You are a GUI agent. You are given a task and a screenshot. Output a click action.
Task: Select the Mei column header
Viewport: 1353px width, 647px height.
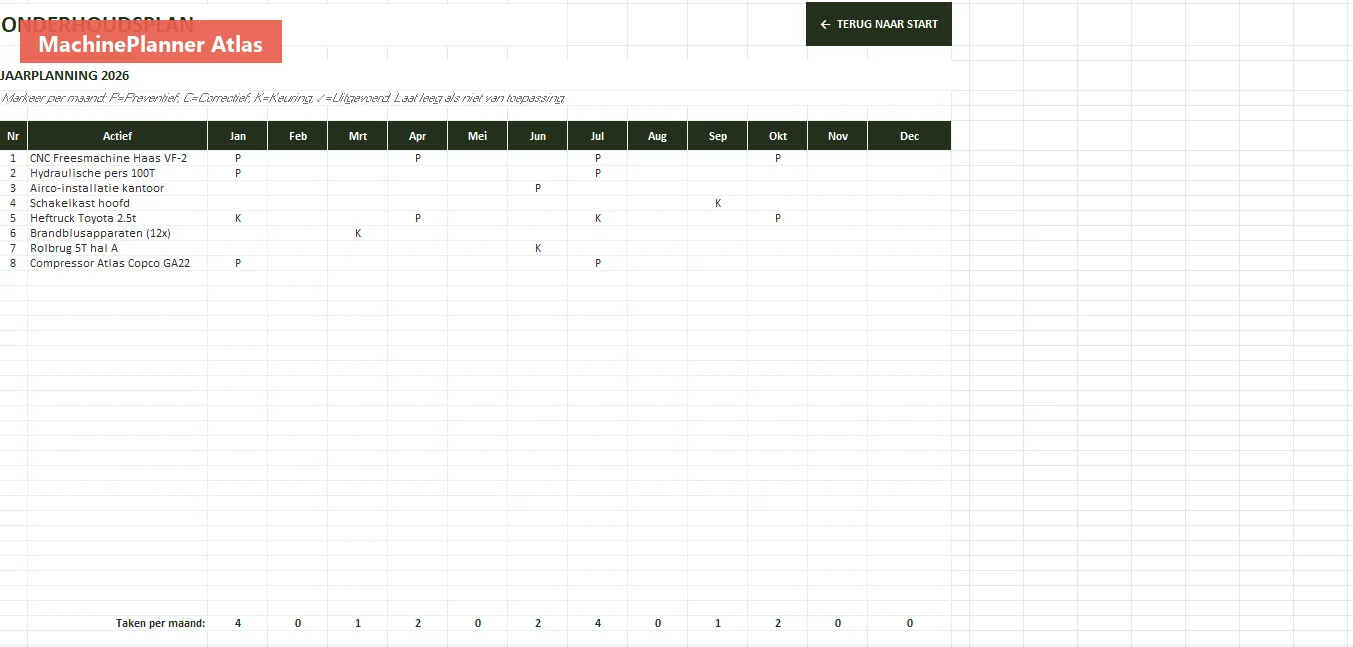tap(477, 136)
